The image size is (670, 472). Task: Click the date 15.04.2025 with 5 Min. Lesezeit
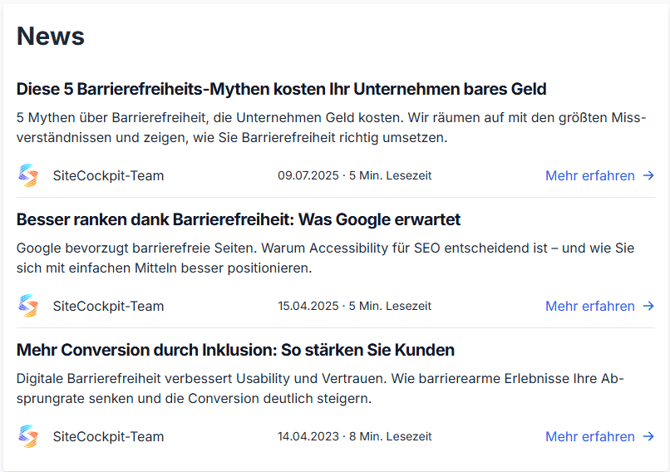click(x=354, y=306)
